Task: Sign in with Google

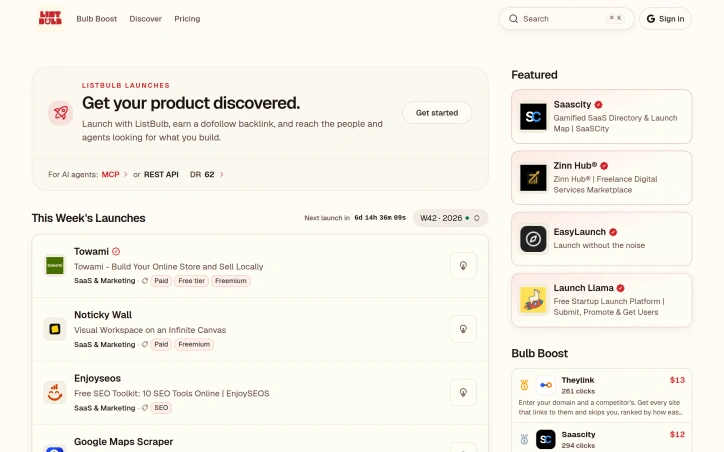Action: pyautogui.click(x=665, y=19)
